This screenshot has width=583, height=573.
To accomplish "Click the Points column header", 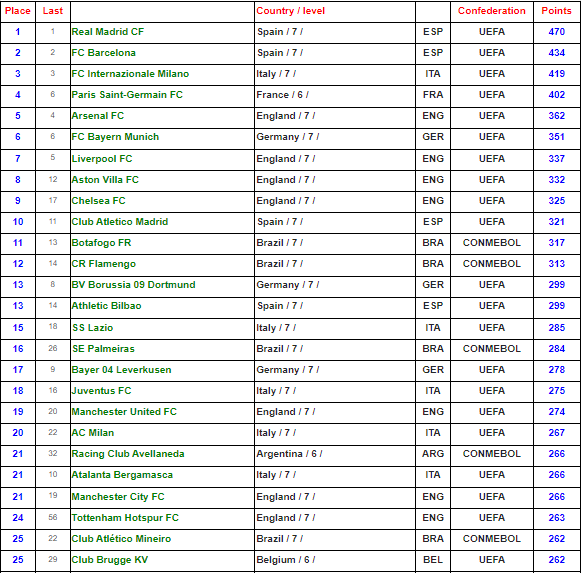I will click(x=556, y=11).
